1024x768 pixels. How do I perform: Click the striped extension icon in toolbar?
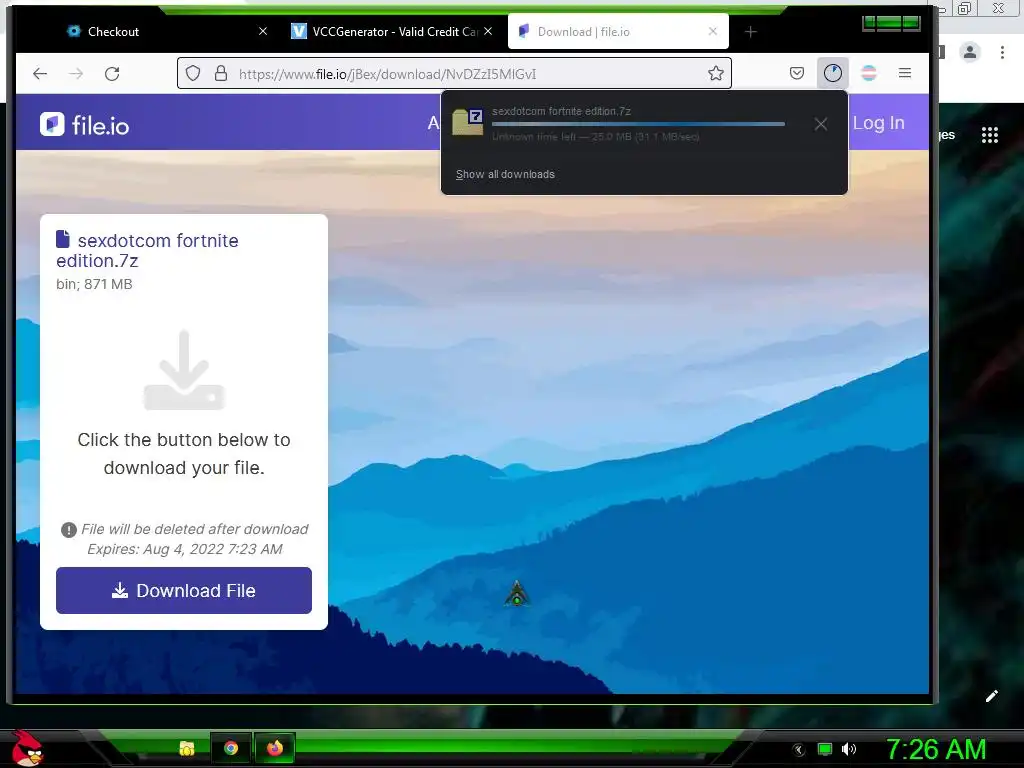(869, 73)
